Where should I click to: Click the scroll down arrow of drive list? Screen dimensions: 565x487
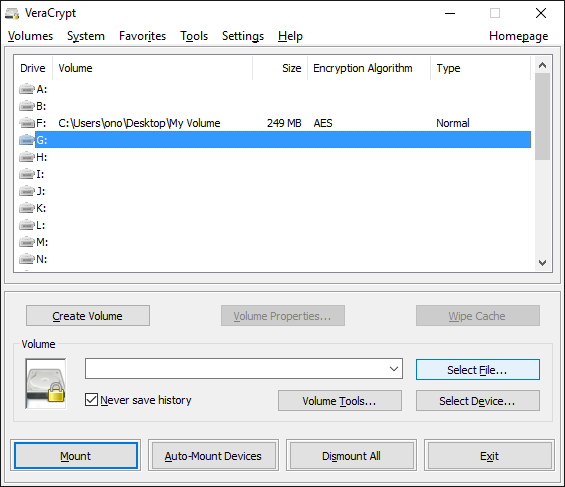point(542,263)
